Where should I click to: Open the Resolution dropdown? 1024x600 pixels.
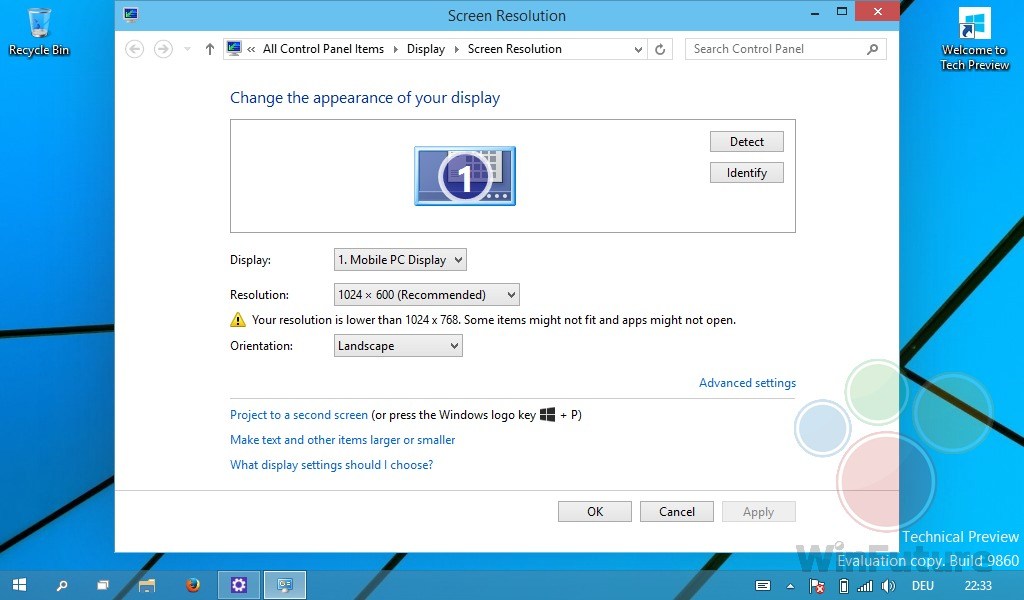coord(426,294)
